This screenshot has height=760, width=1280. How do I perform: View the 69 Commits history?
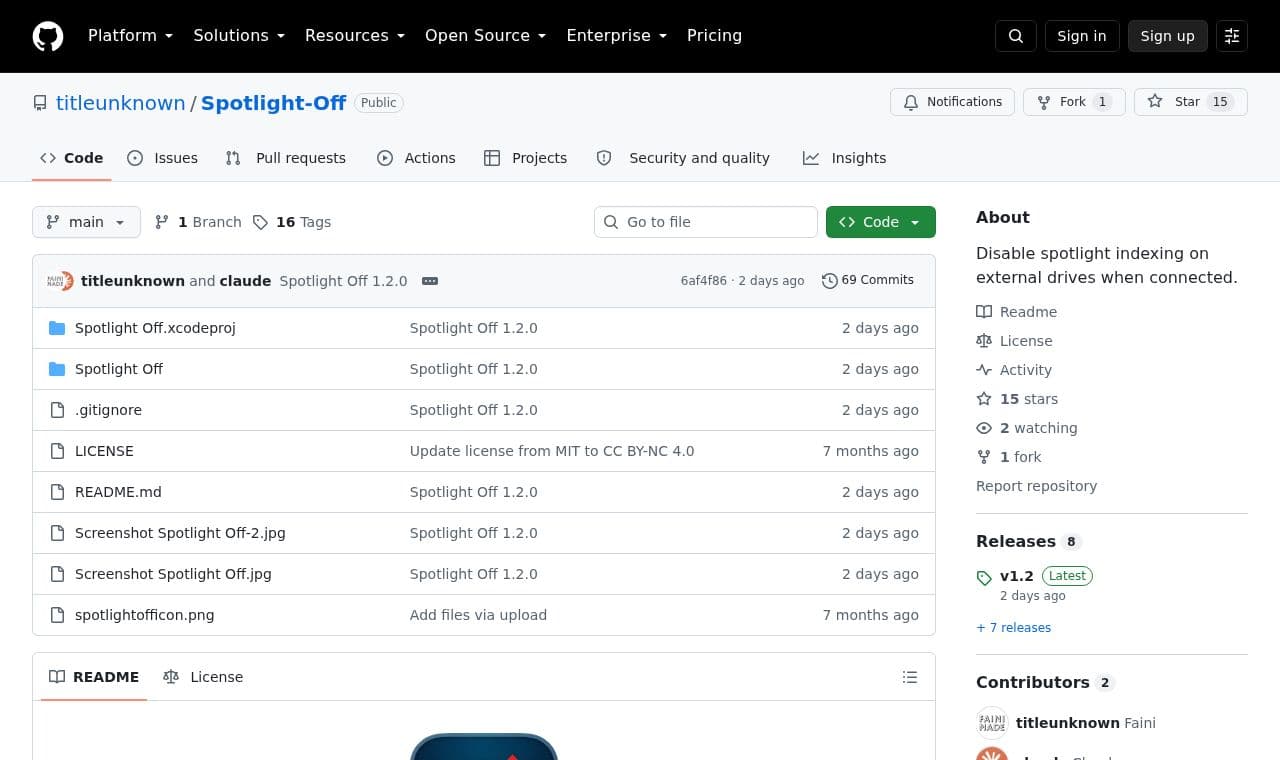[868, 280]
